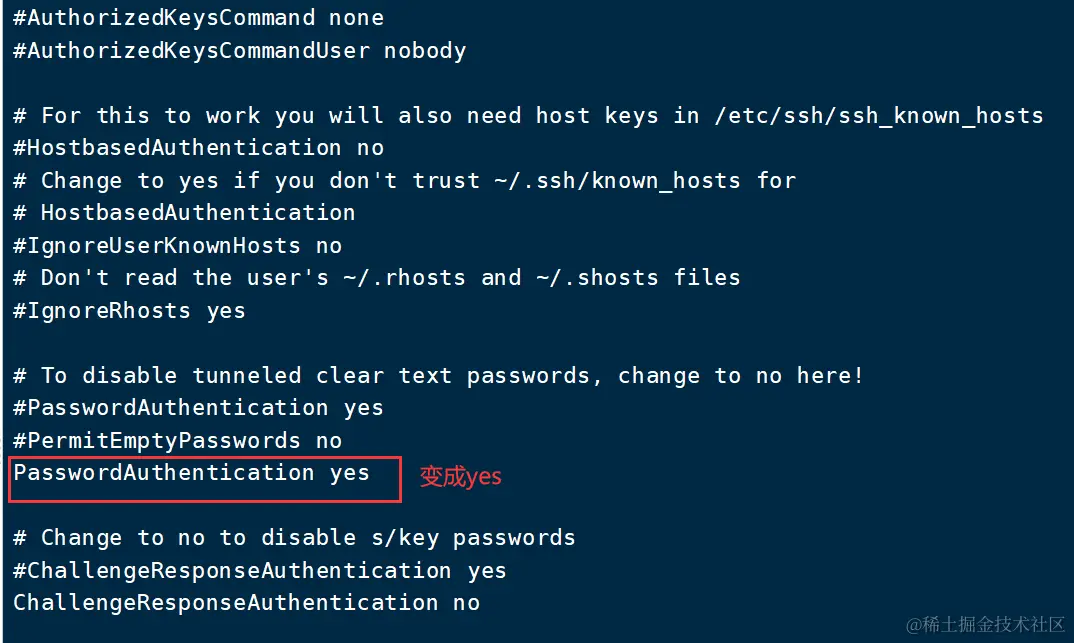Click the 'disable s/key passwords' comment line

tap(294, 538)
